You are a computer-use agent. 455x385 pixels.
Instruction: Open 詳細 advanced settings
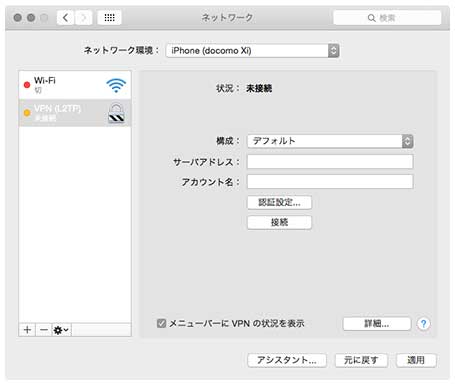(x=377, y=324)
